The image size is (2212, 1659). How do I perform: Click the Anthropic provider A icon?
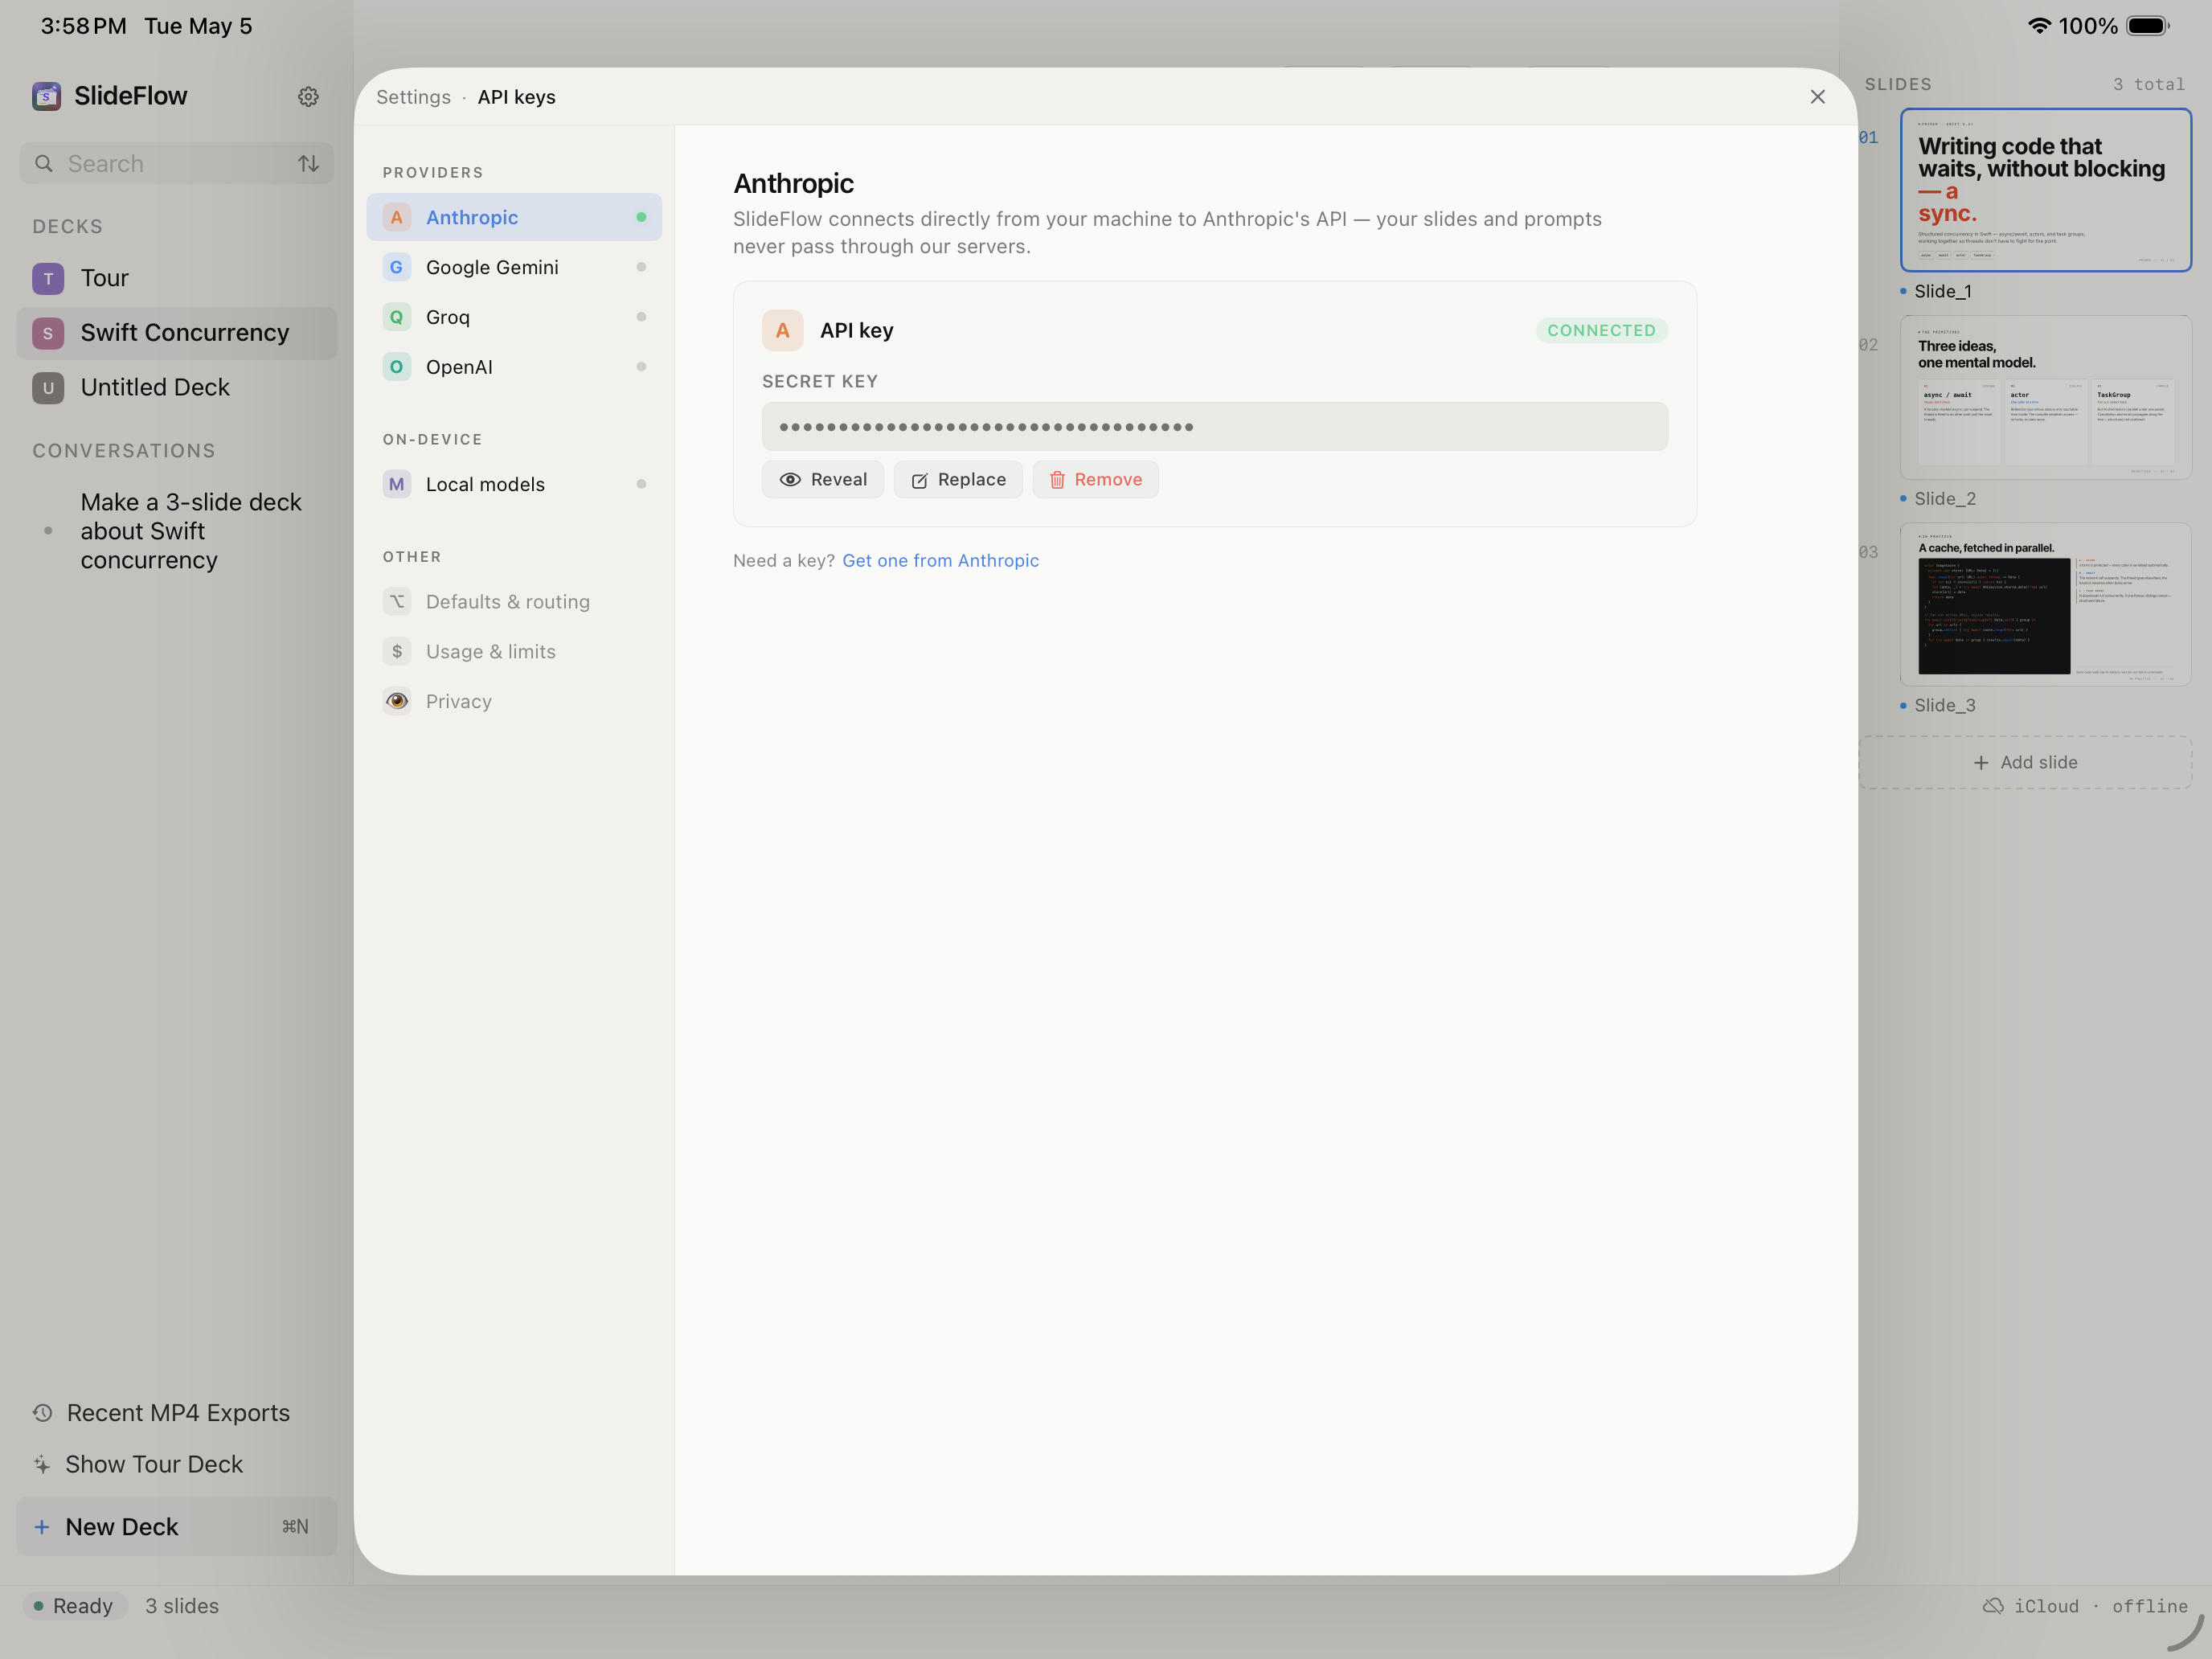(x=397, y=217)
